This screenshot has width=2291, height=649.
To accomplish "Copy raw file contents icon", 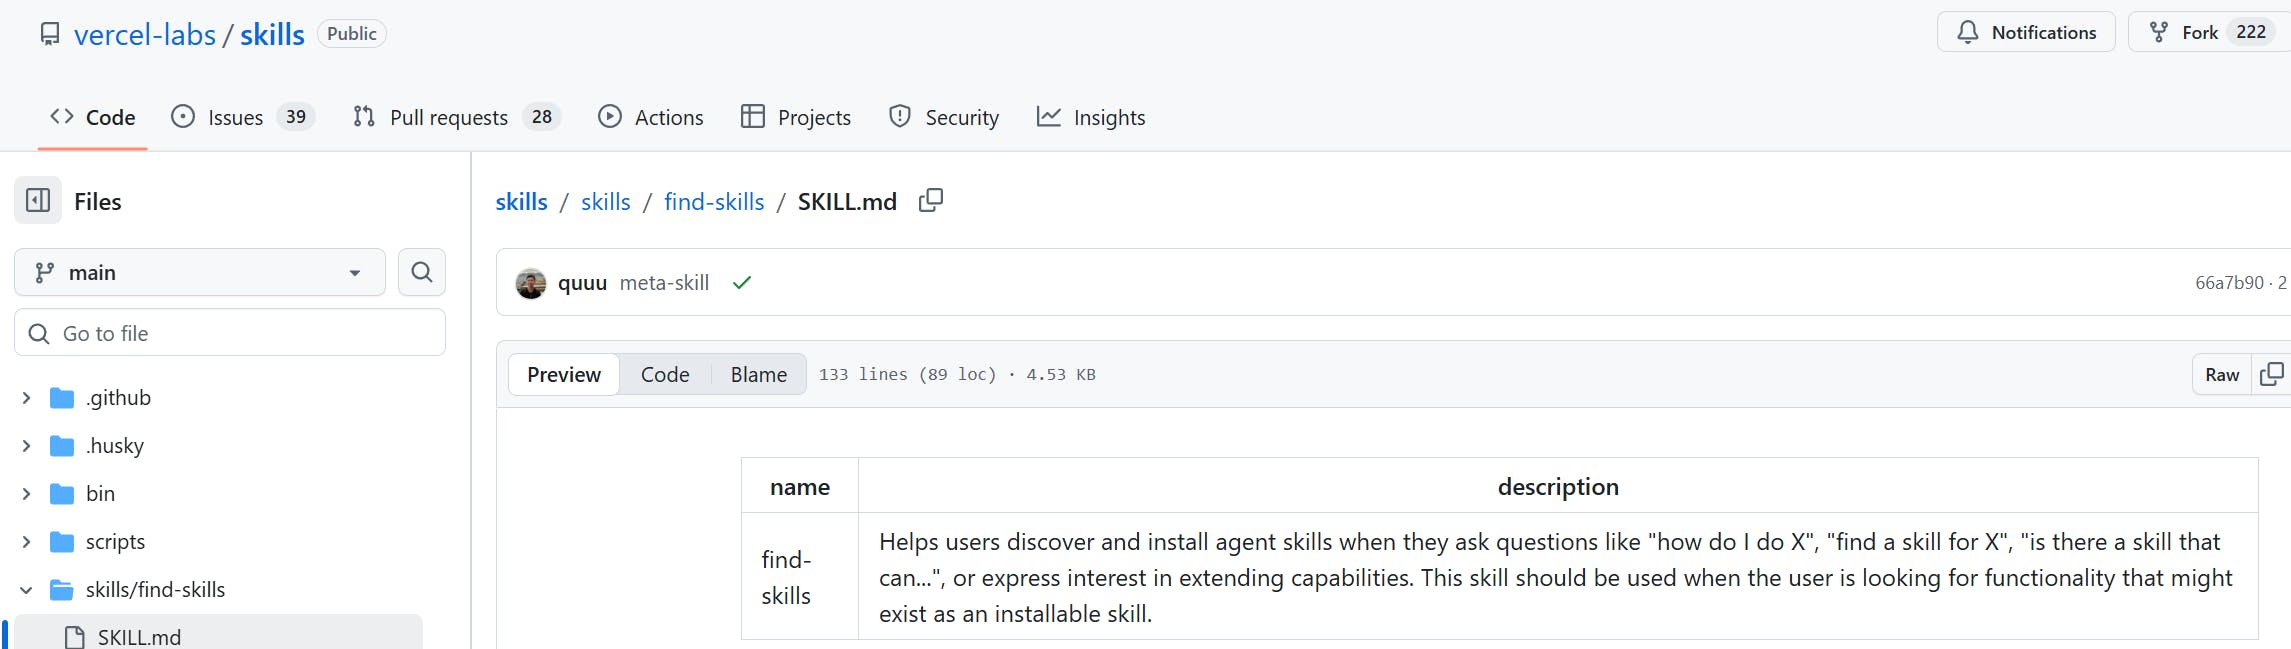I will point(2271,374).
